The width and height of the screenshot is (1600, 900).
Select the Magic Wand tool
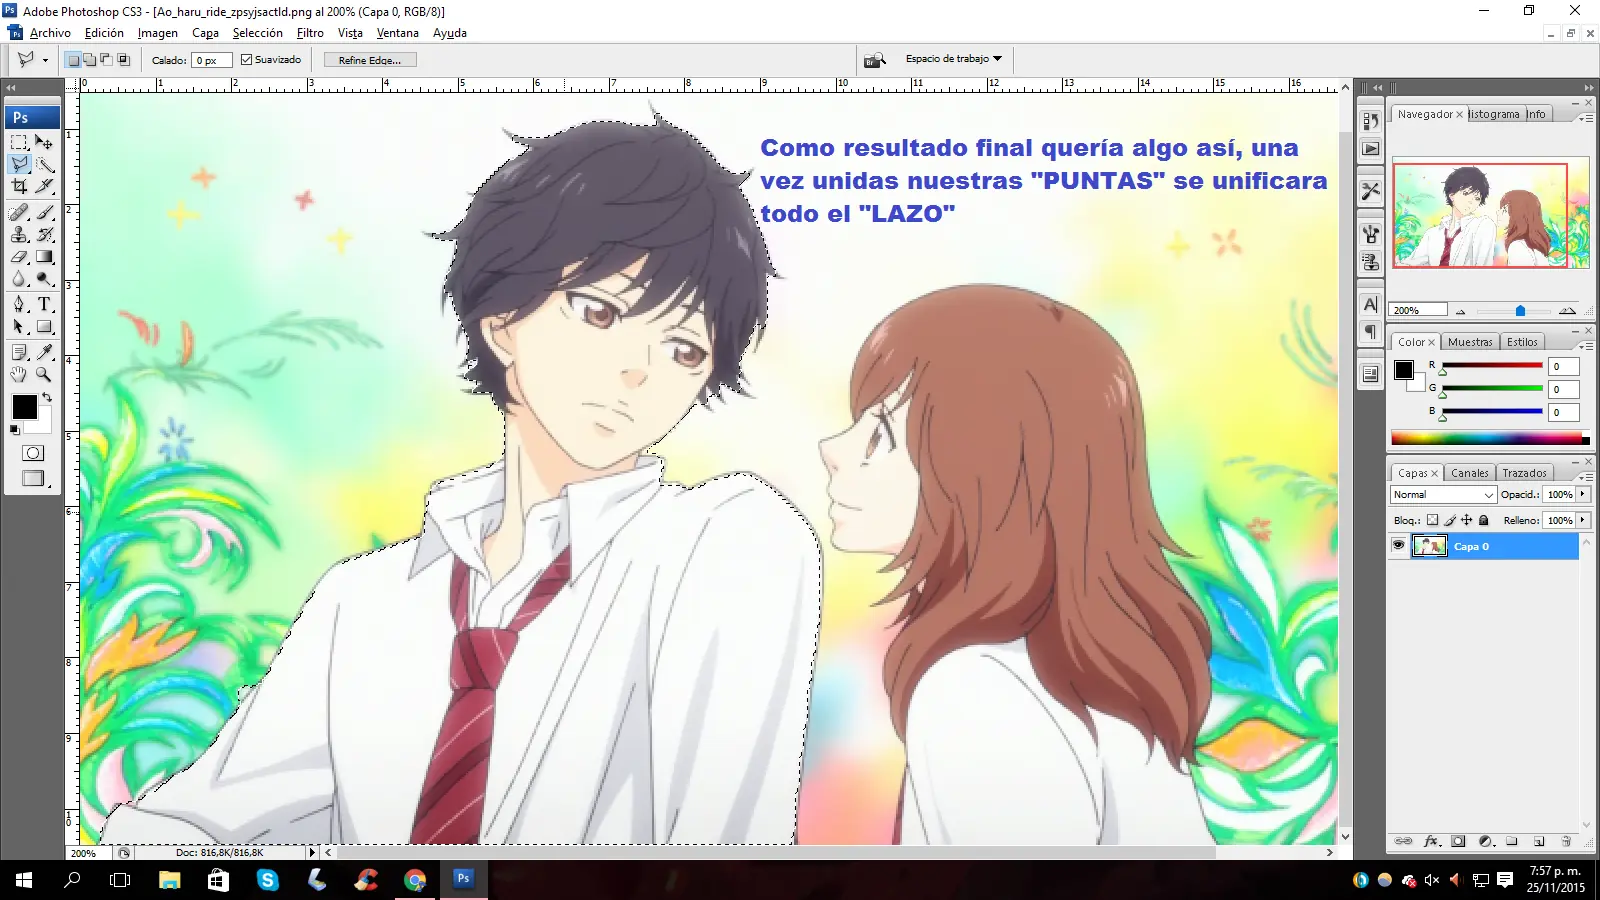tap(44, 164)
